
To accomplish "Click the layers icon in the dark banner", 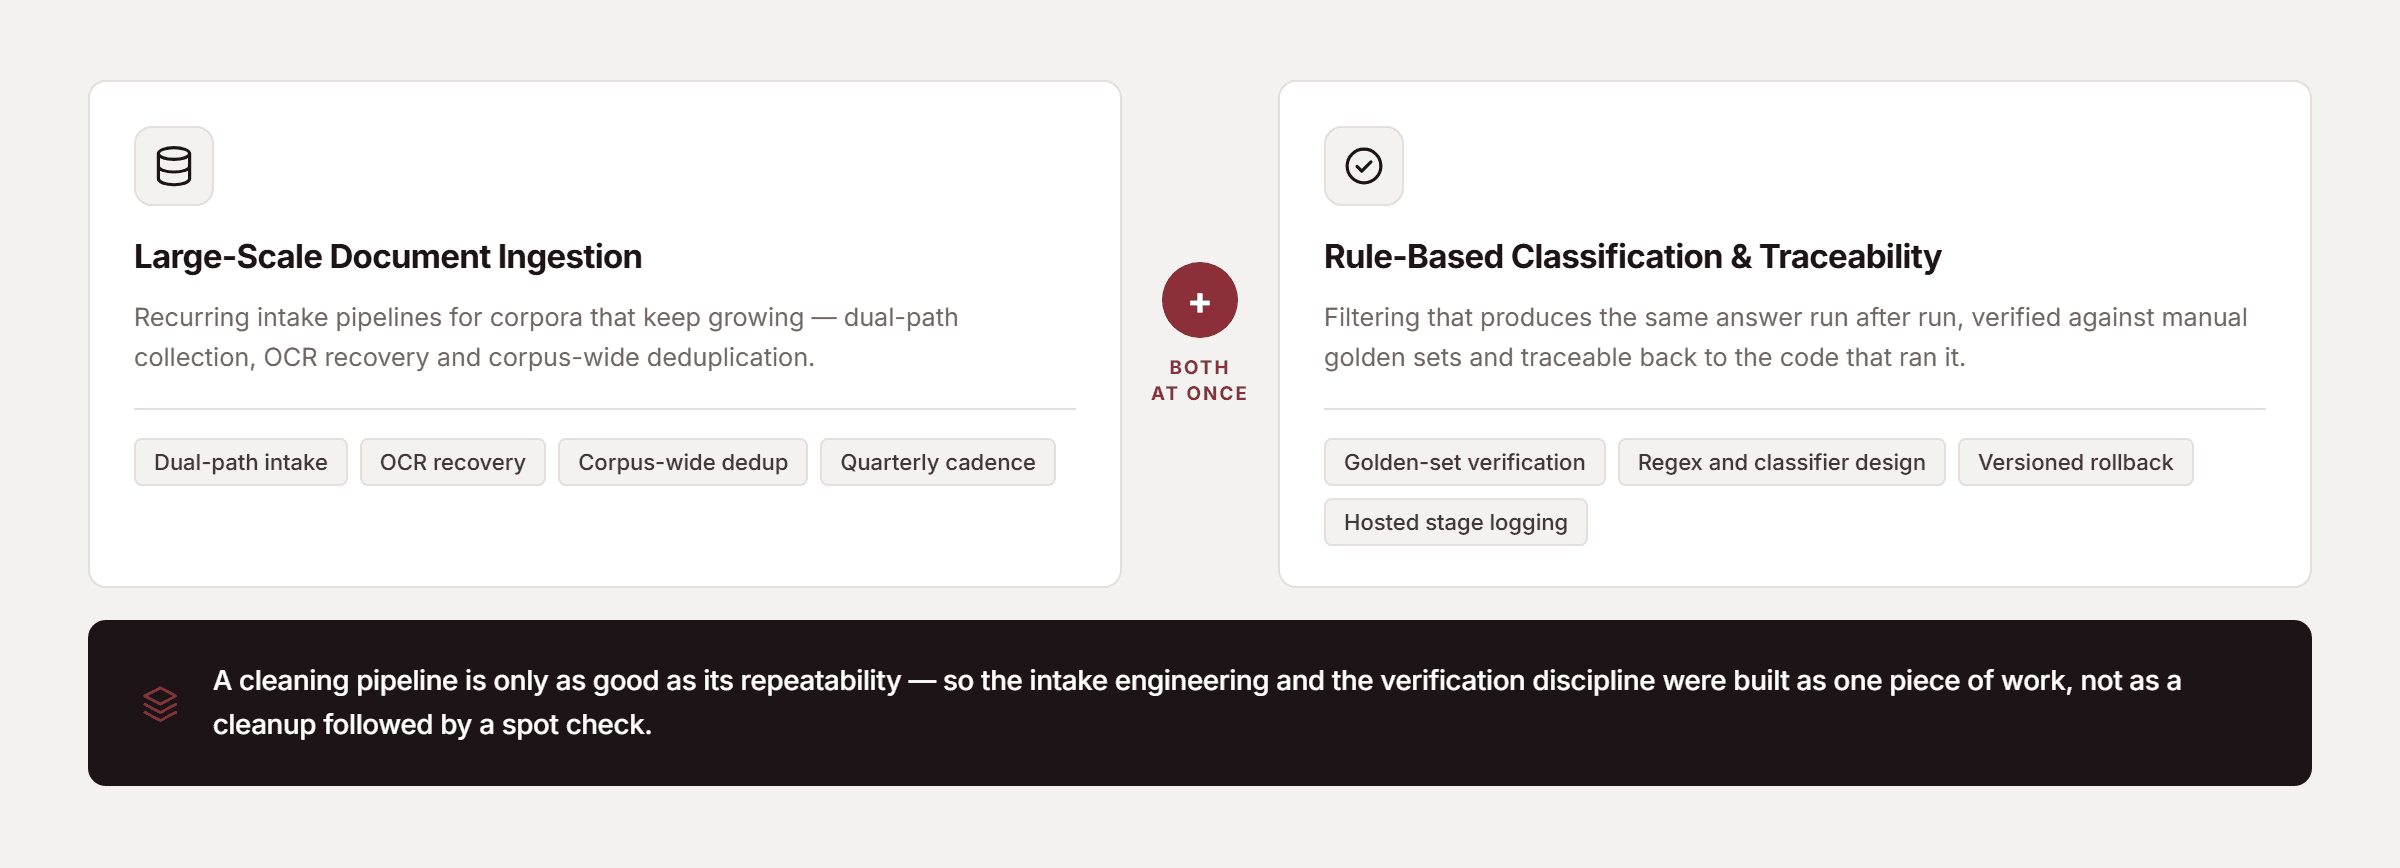I will [160, 703].
